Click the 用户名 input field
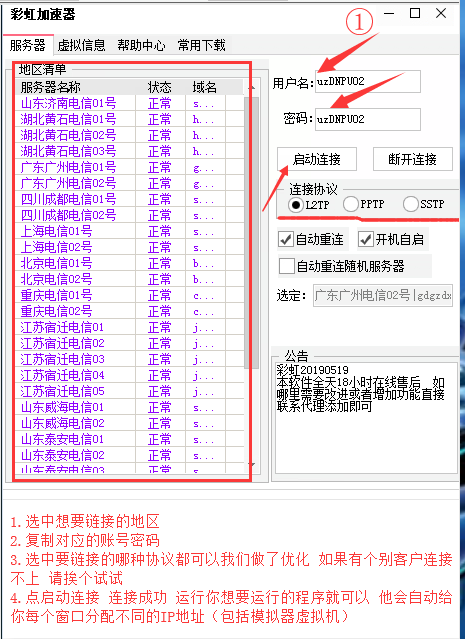This screenshot has width=465, height=639. [368, 82]
